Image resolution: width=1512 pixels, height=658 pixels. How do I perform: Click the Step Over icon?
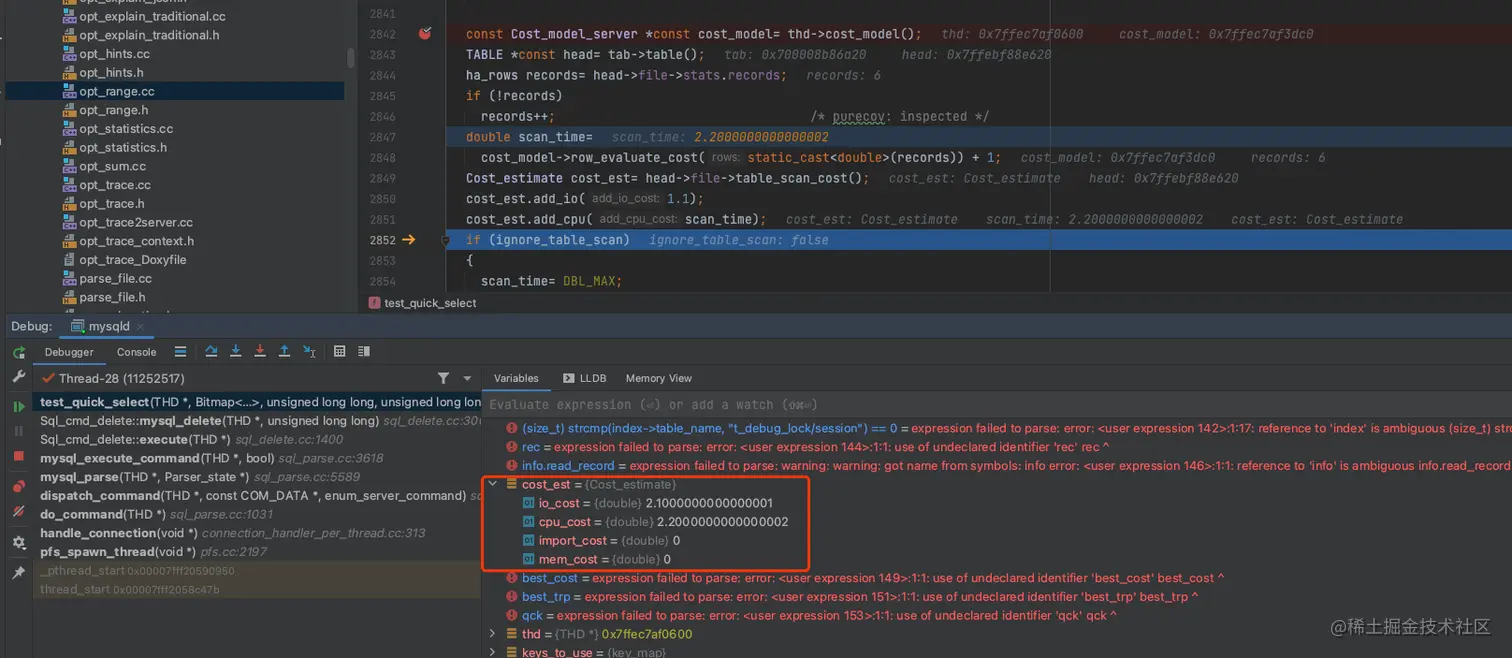(x=211, y=351)
